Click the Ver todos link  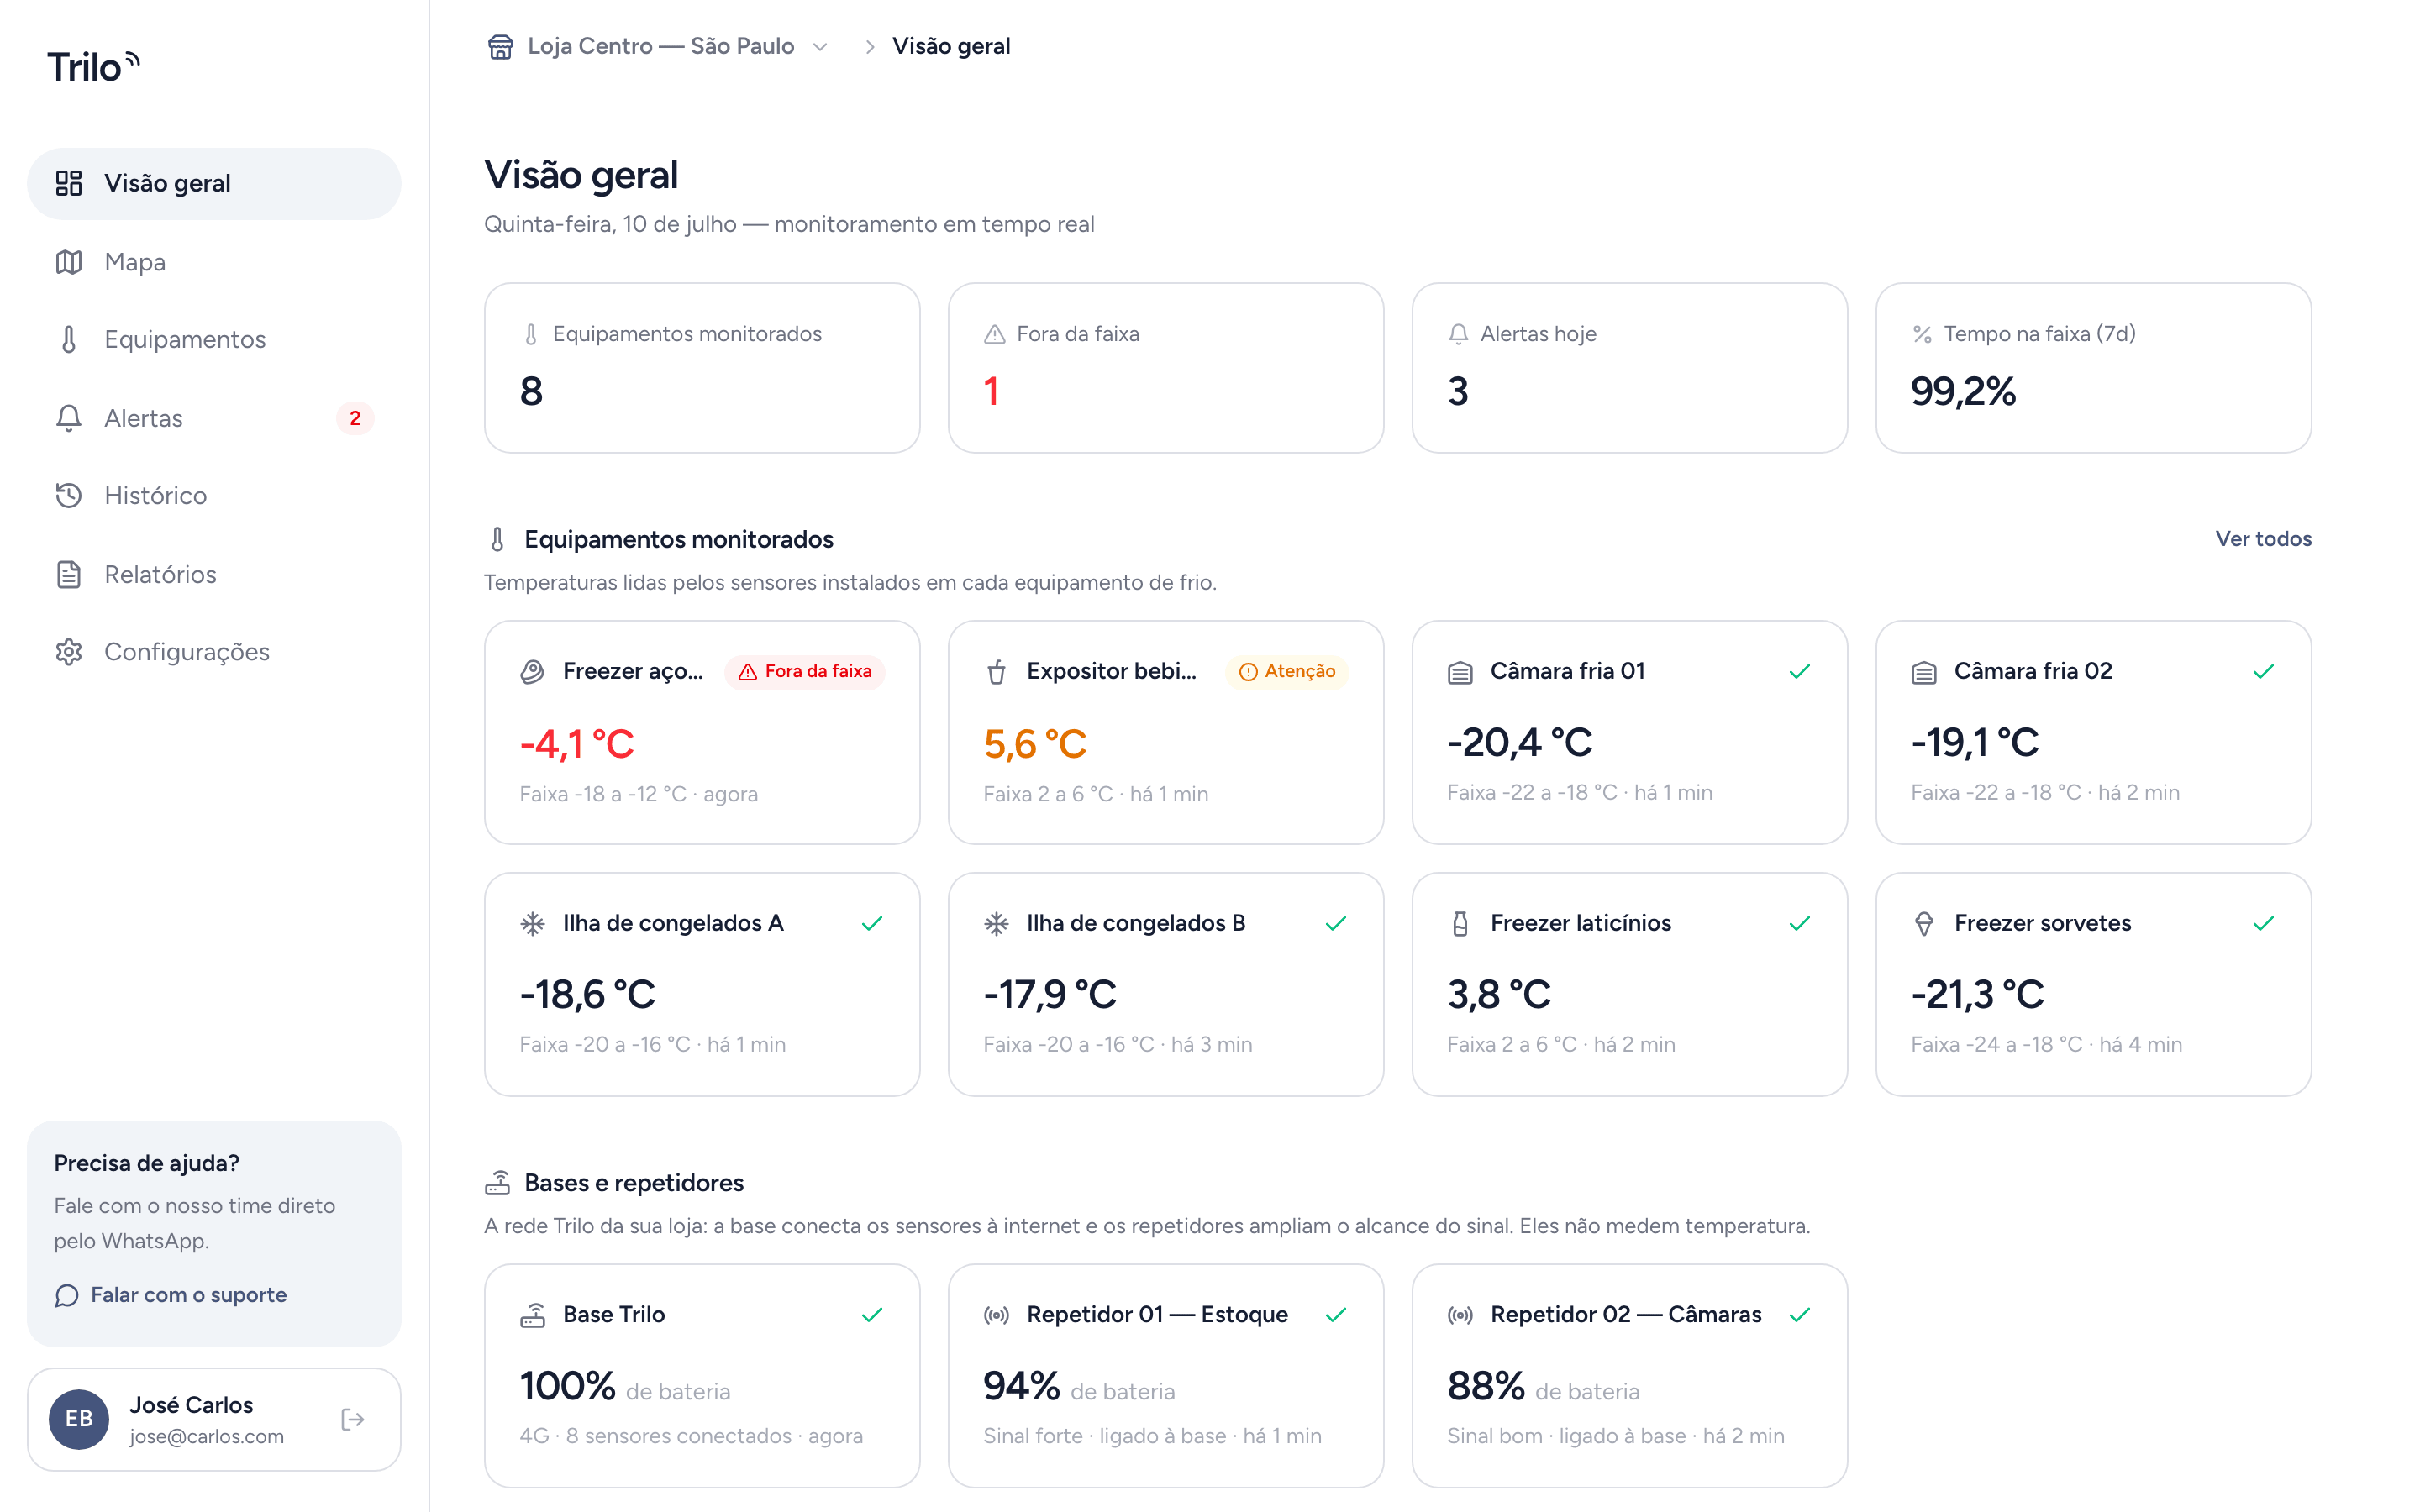pos(2263,538)
